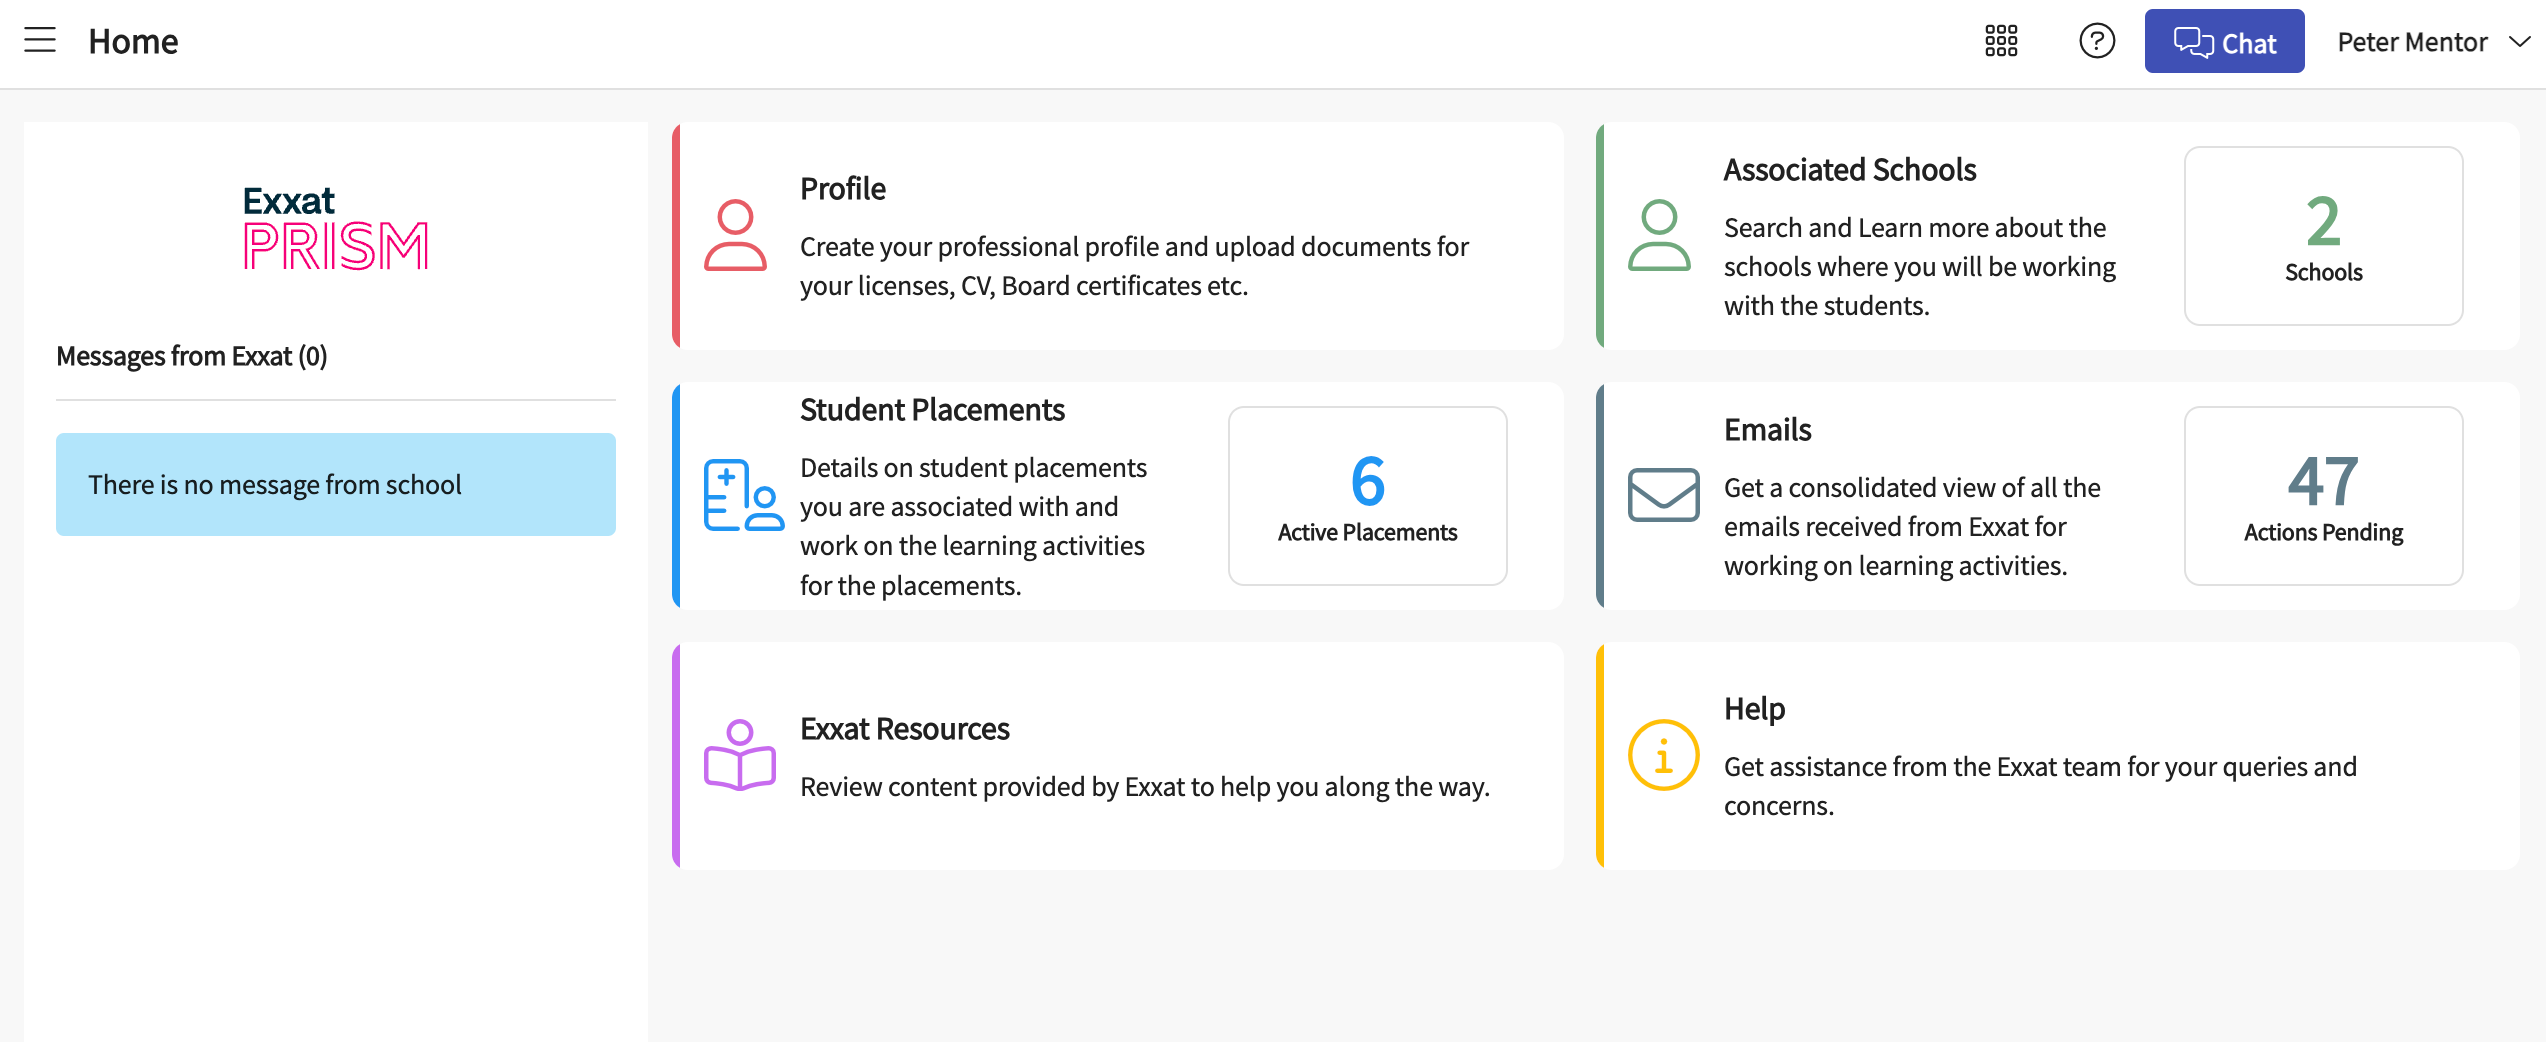Open the 2 Schools count tile
2546x1042 pixels.
pyautogui.click(x=2323, y=236)
